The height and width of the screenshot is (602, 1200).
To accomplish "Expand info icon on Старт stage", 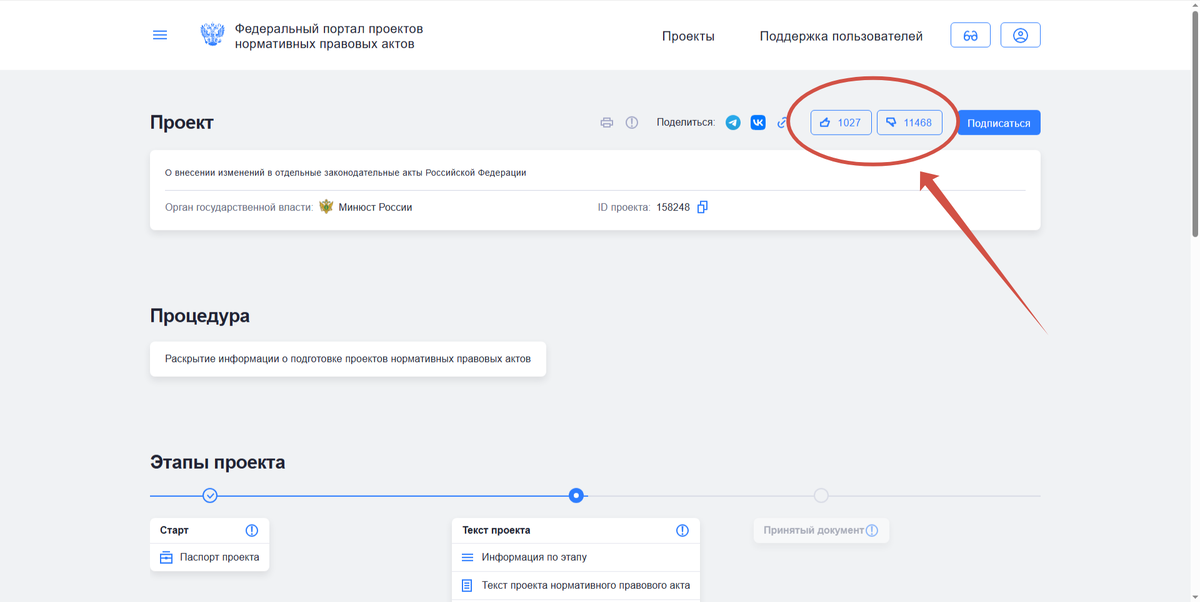I will [x=251, y=530].
